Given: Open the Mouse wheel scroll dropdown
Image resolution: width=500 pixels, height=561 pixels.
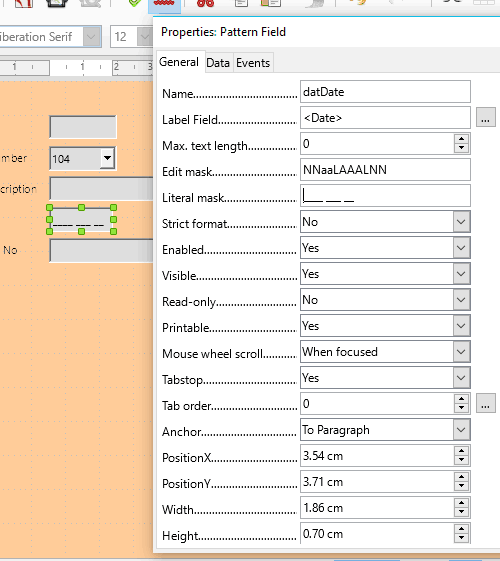Looking at the screenshot, I should tap(461, 352).
